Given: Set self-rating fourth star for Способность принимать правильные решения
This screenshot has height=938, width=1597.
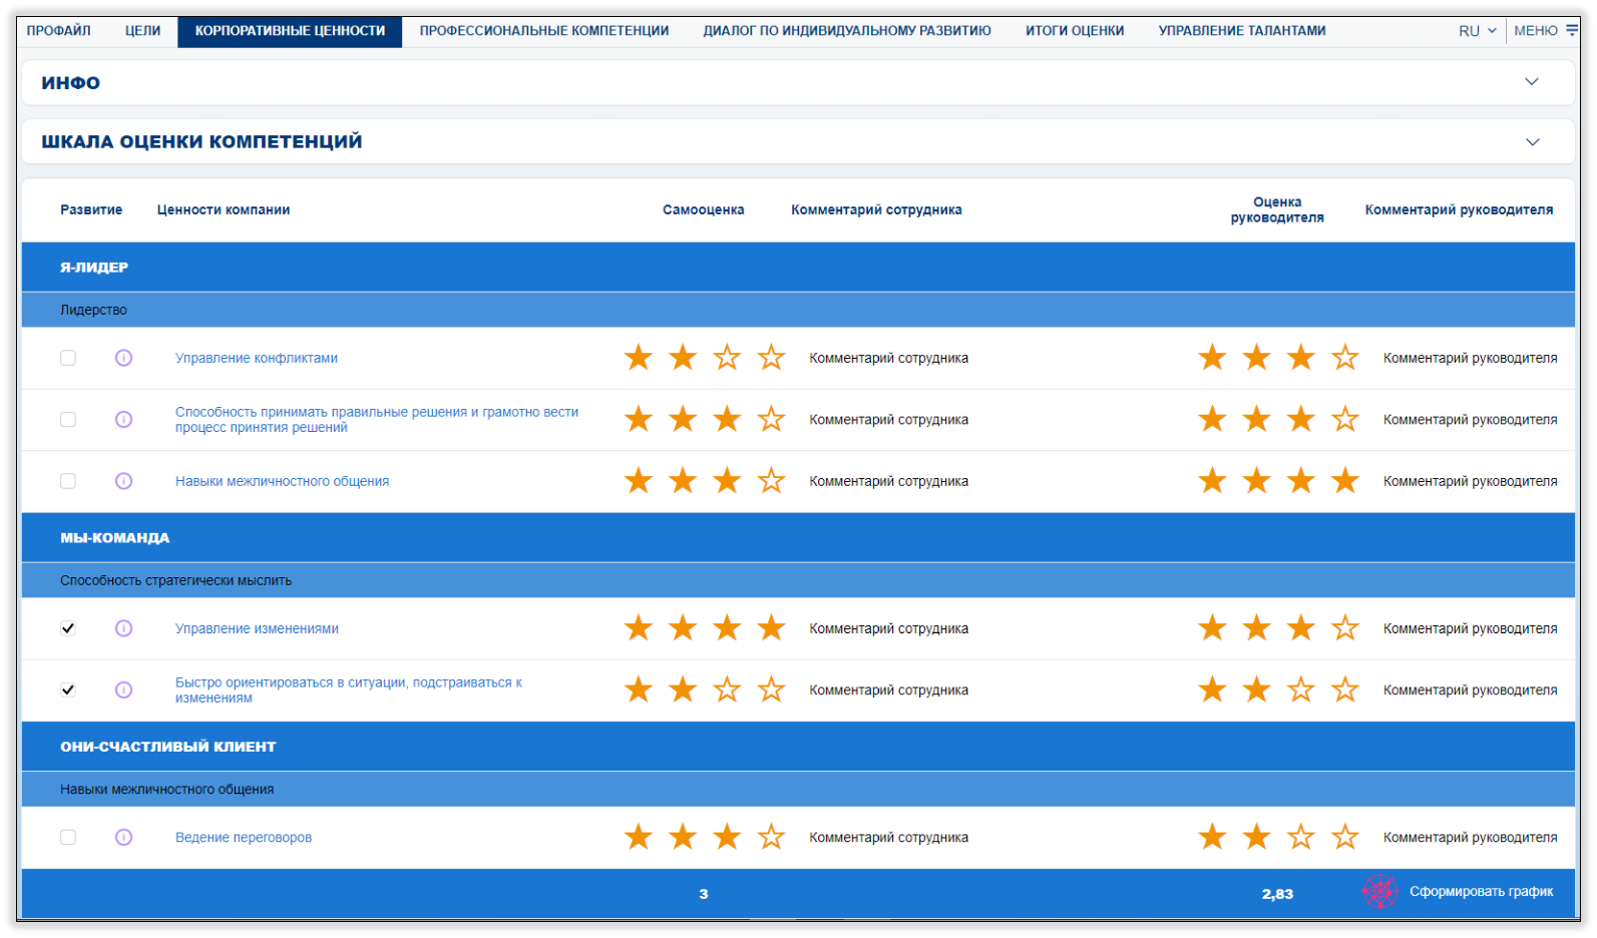Looking at the screenshot, I should 771,419.
